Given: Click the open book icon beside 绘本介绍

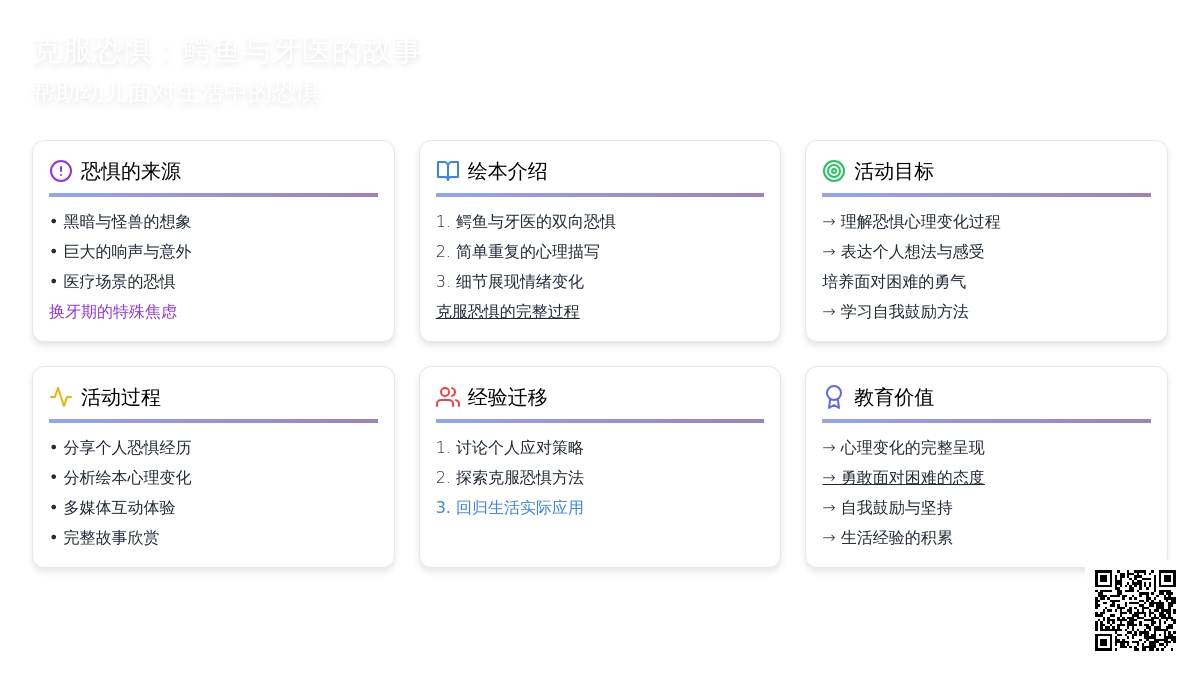Looking at the screenshot, I should click(x=447, y=171).
